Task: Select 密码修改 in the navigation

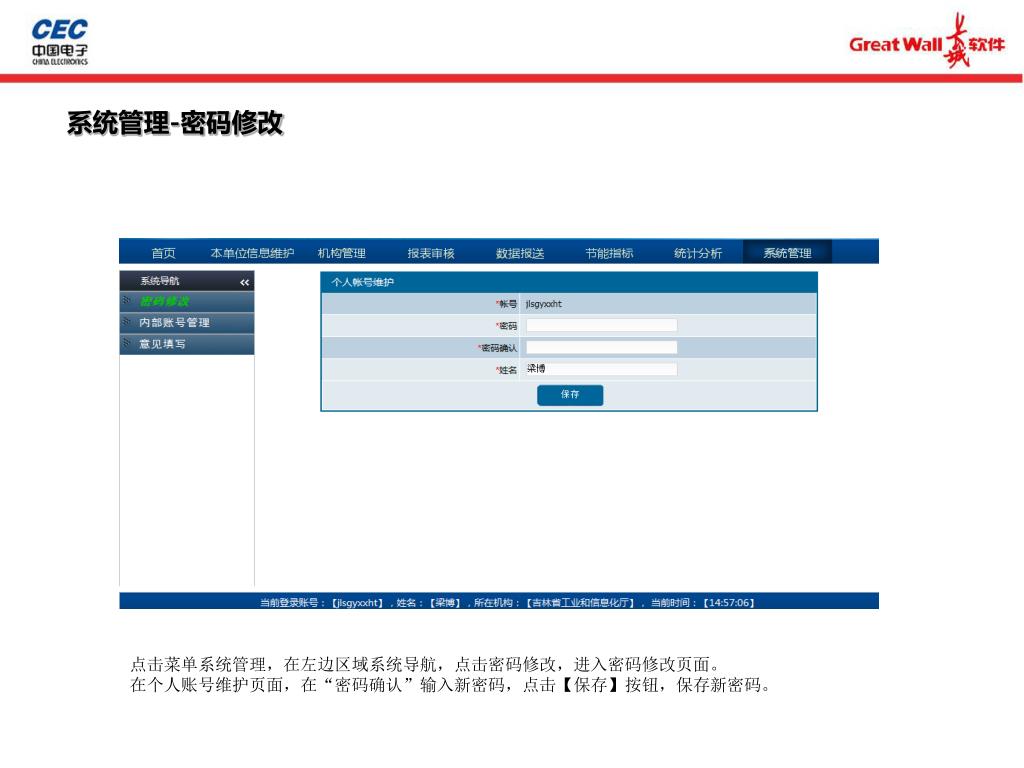Action: (165, 301)
